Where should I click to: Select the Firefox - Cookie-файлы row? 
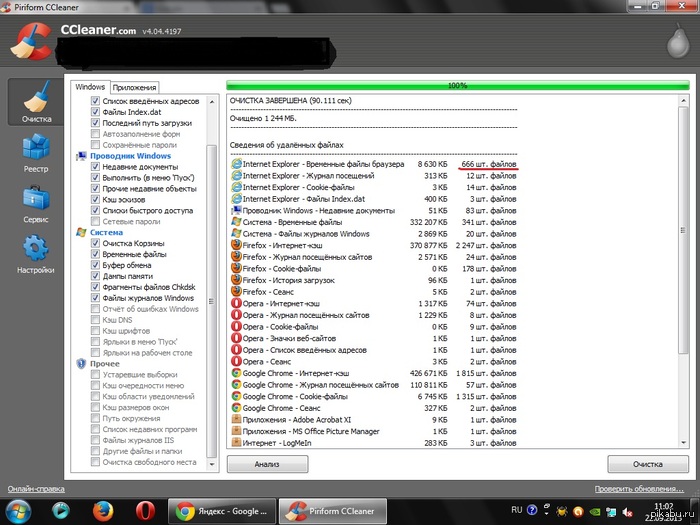point(374,268)
